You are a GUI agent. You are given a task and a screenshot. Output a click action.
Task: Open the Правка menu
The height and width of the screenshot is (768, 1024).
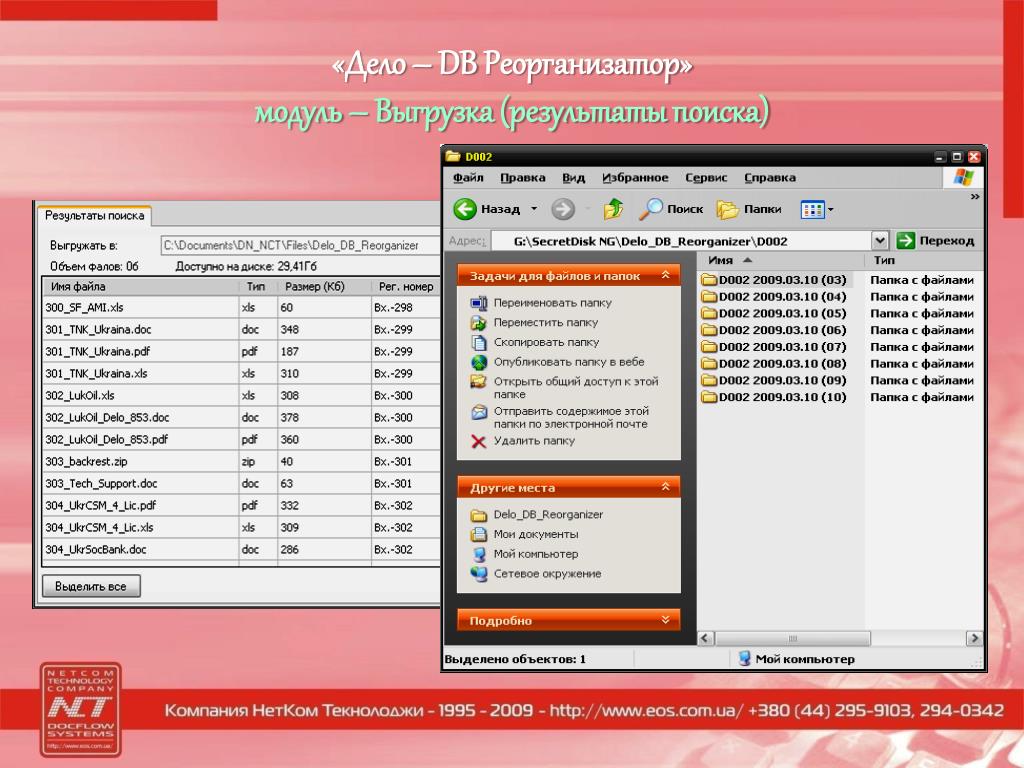[522, 178]
